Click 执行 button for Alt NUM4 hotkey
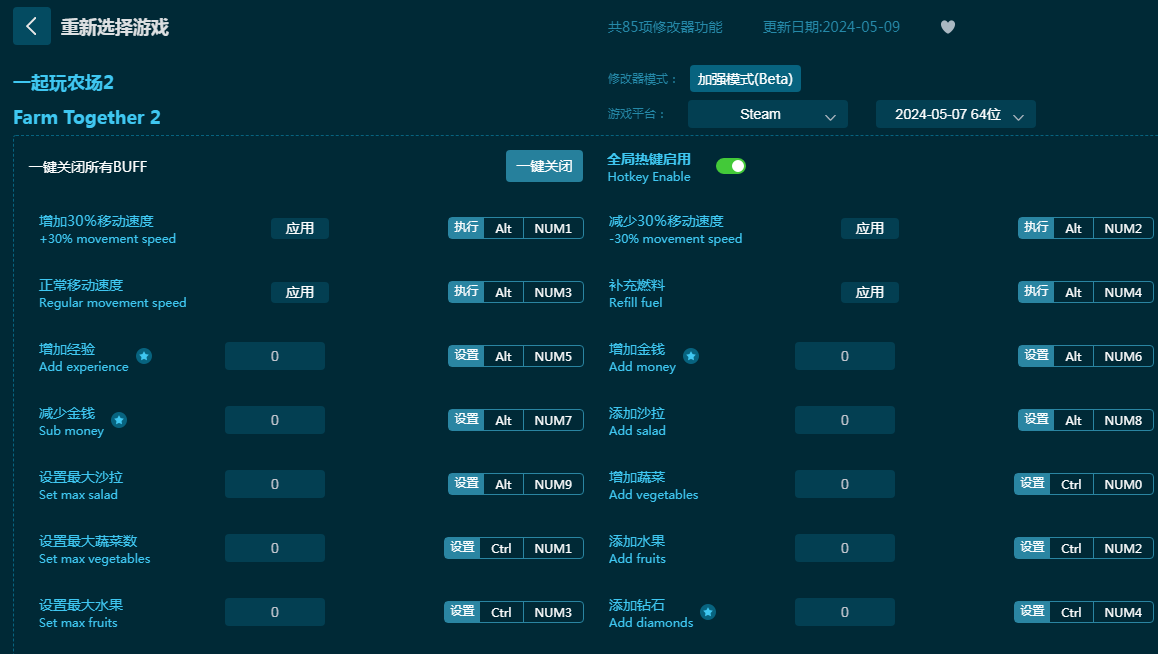This screenshot has height=654, width=1158. click(x=1036, y=292)
